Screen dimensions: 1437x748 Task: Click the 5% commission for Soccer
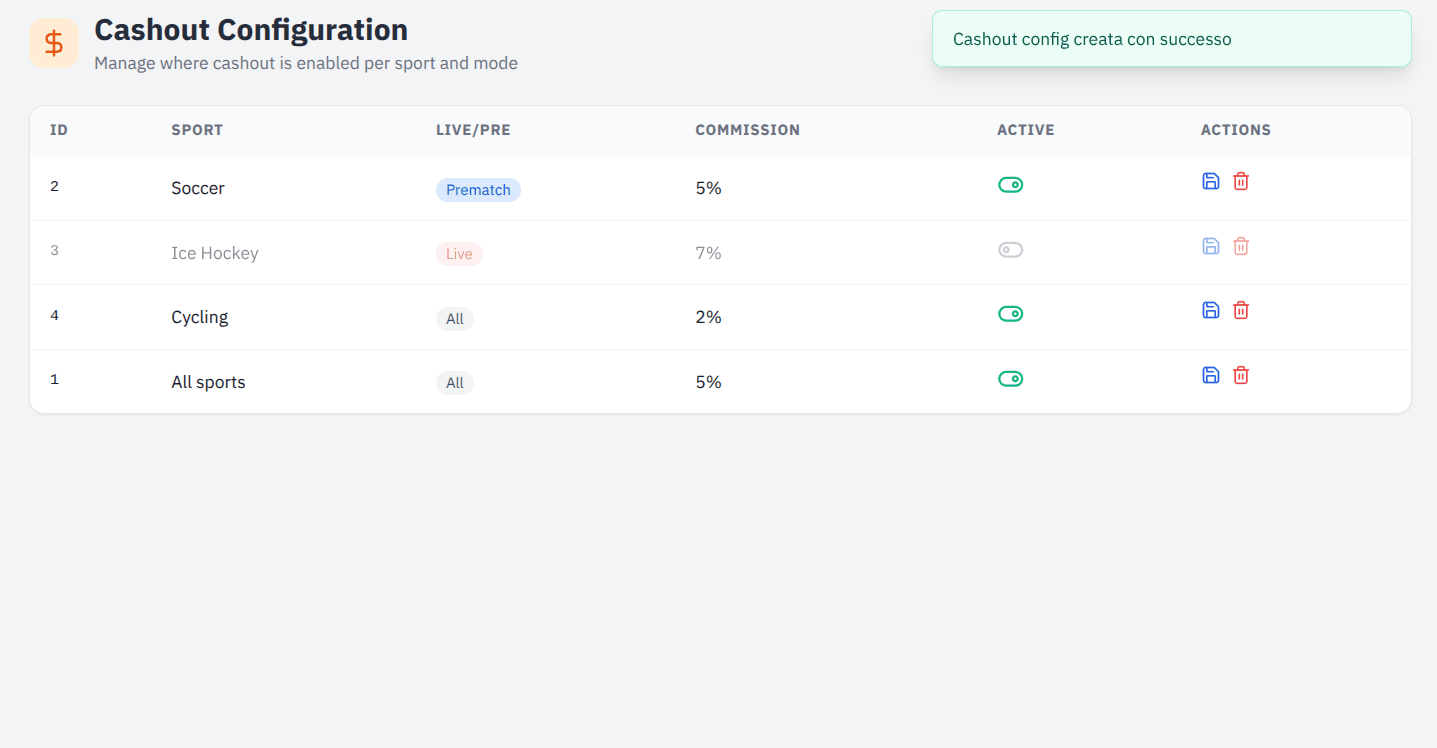pos(708,188)
